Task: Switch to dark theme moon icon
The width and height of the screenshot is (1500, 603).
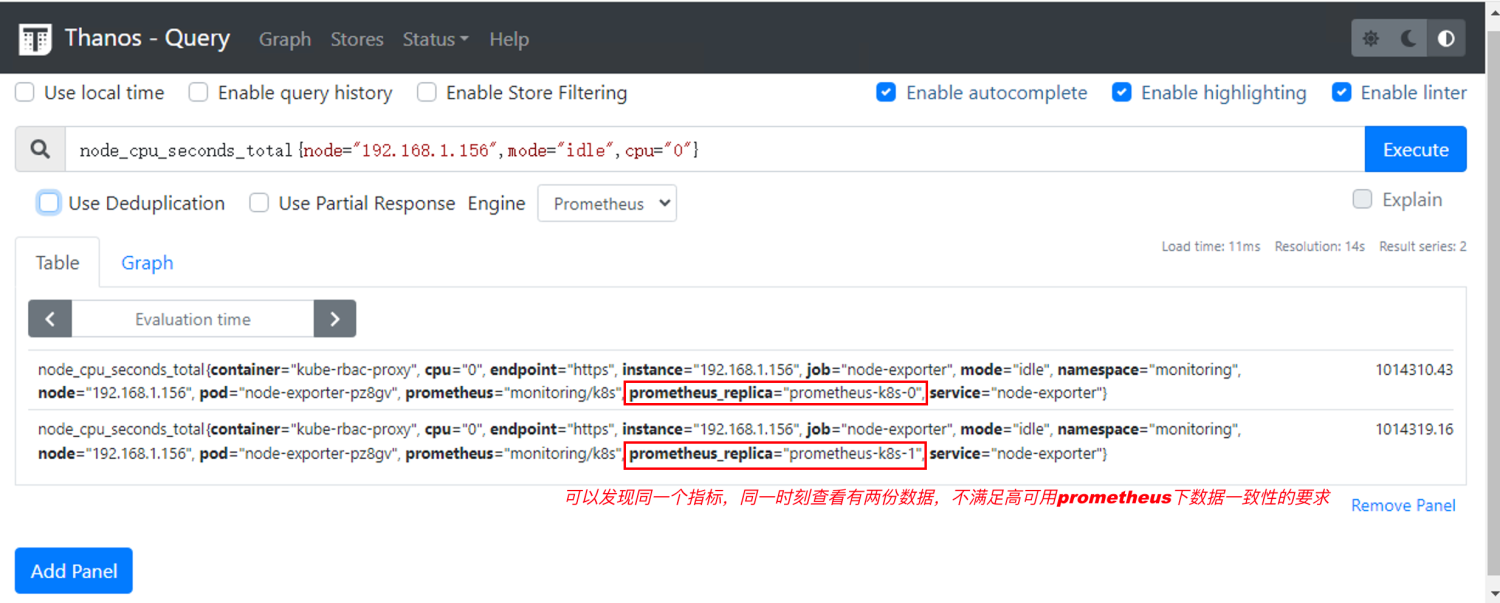Action: pos(1409,39)
